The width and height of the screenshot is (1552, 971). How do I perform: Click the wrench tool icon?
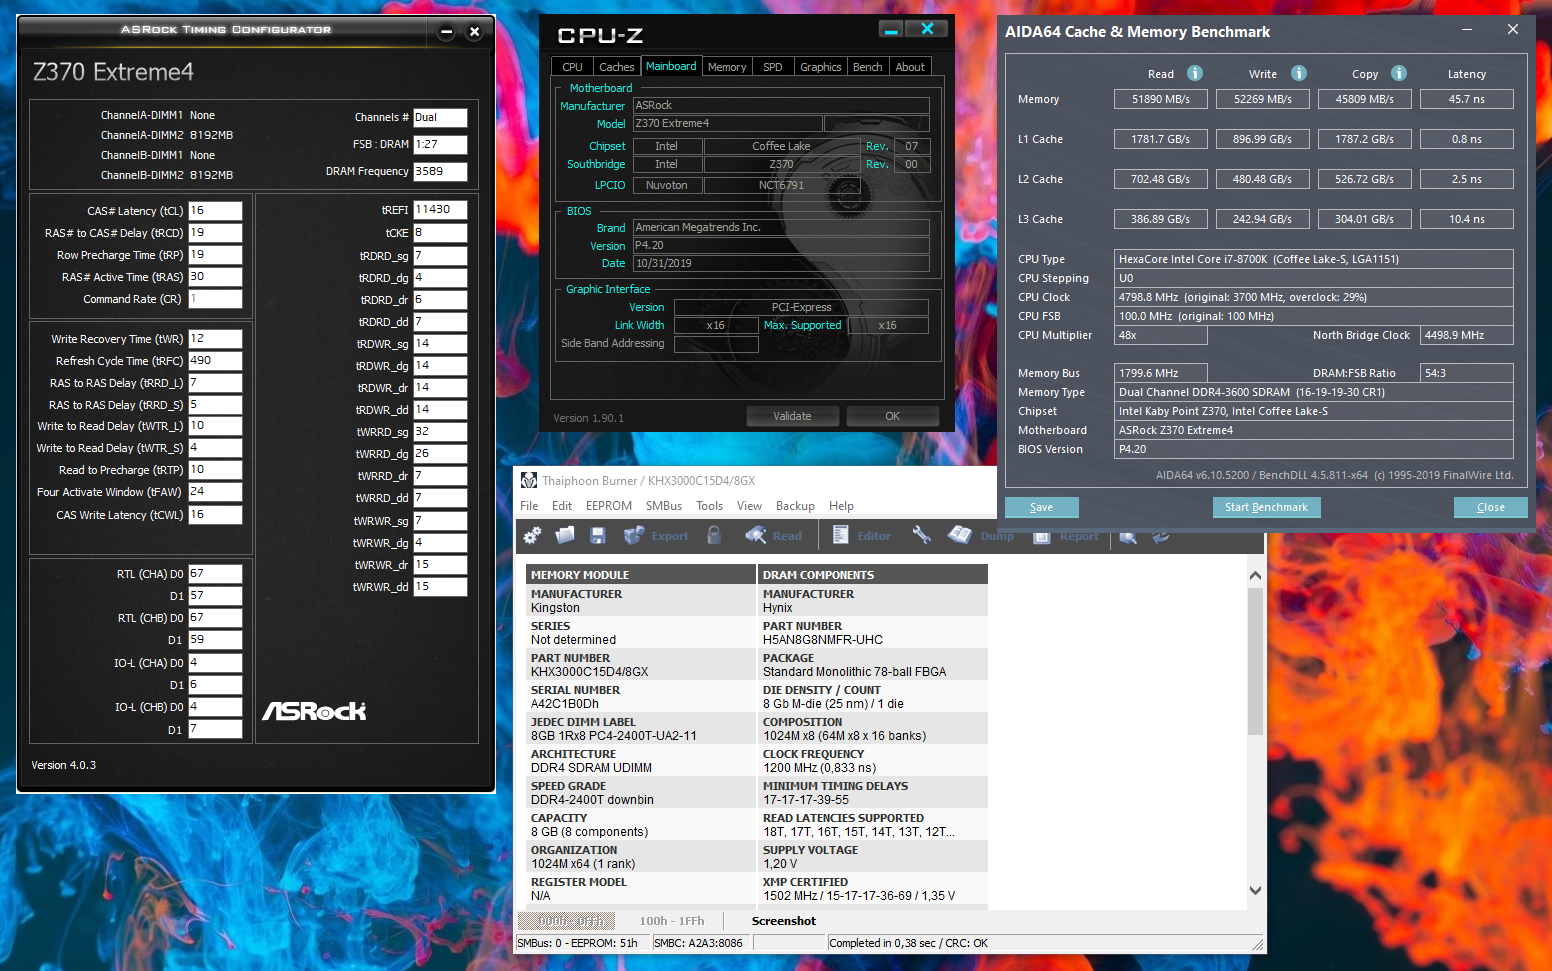922,535
